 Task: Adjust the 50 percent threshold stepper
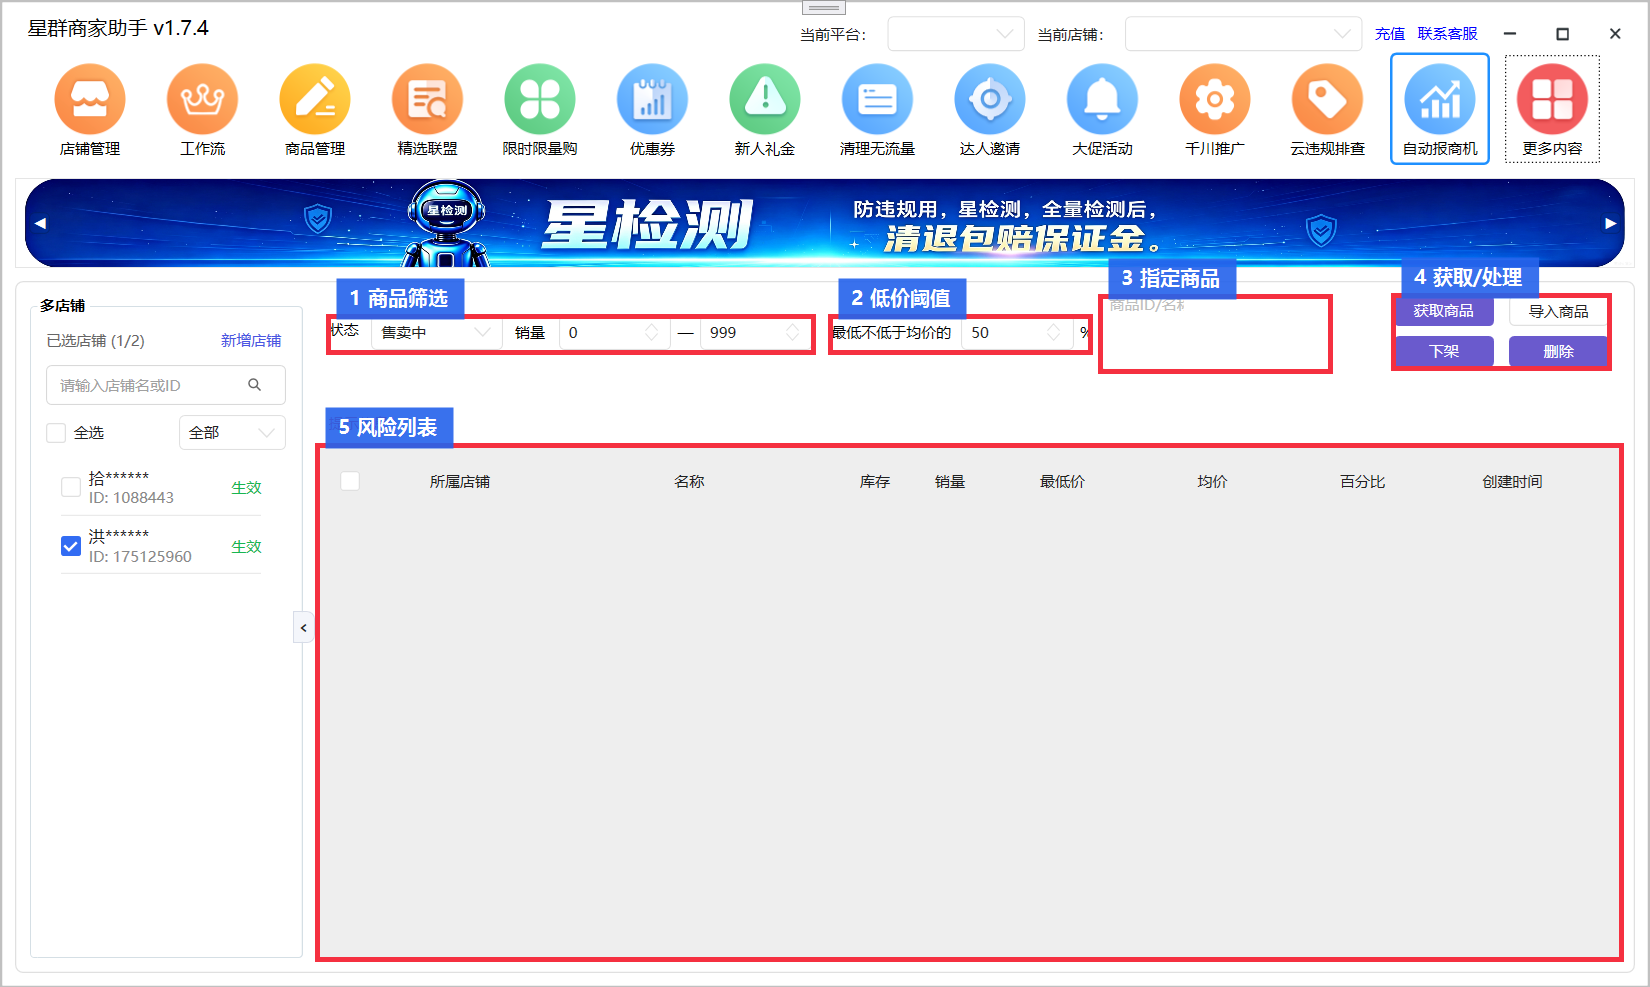pos(1054,333)
